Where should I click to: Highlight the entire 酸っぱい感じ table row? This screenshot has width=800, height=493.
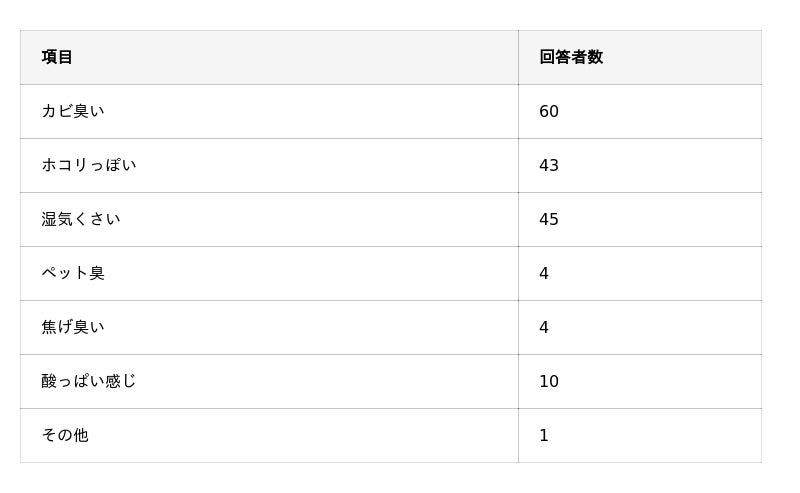click(300, 381)
